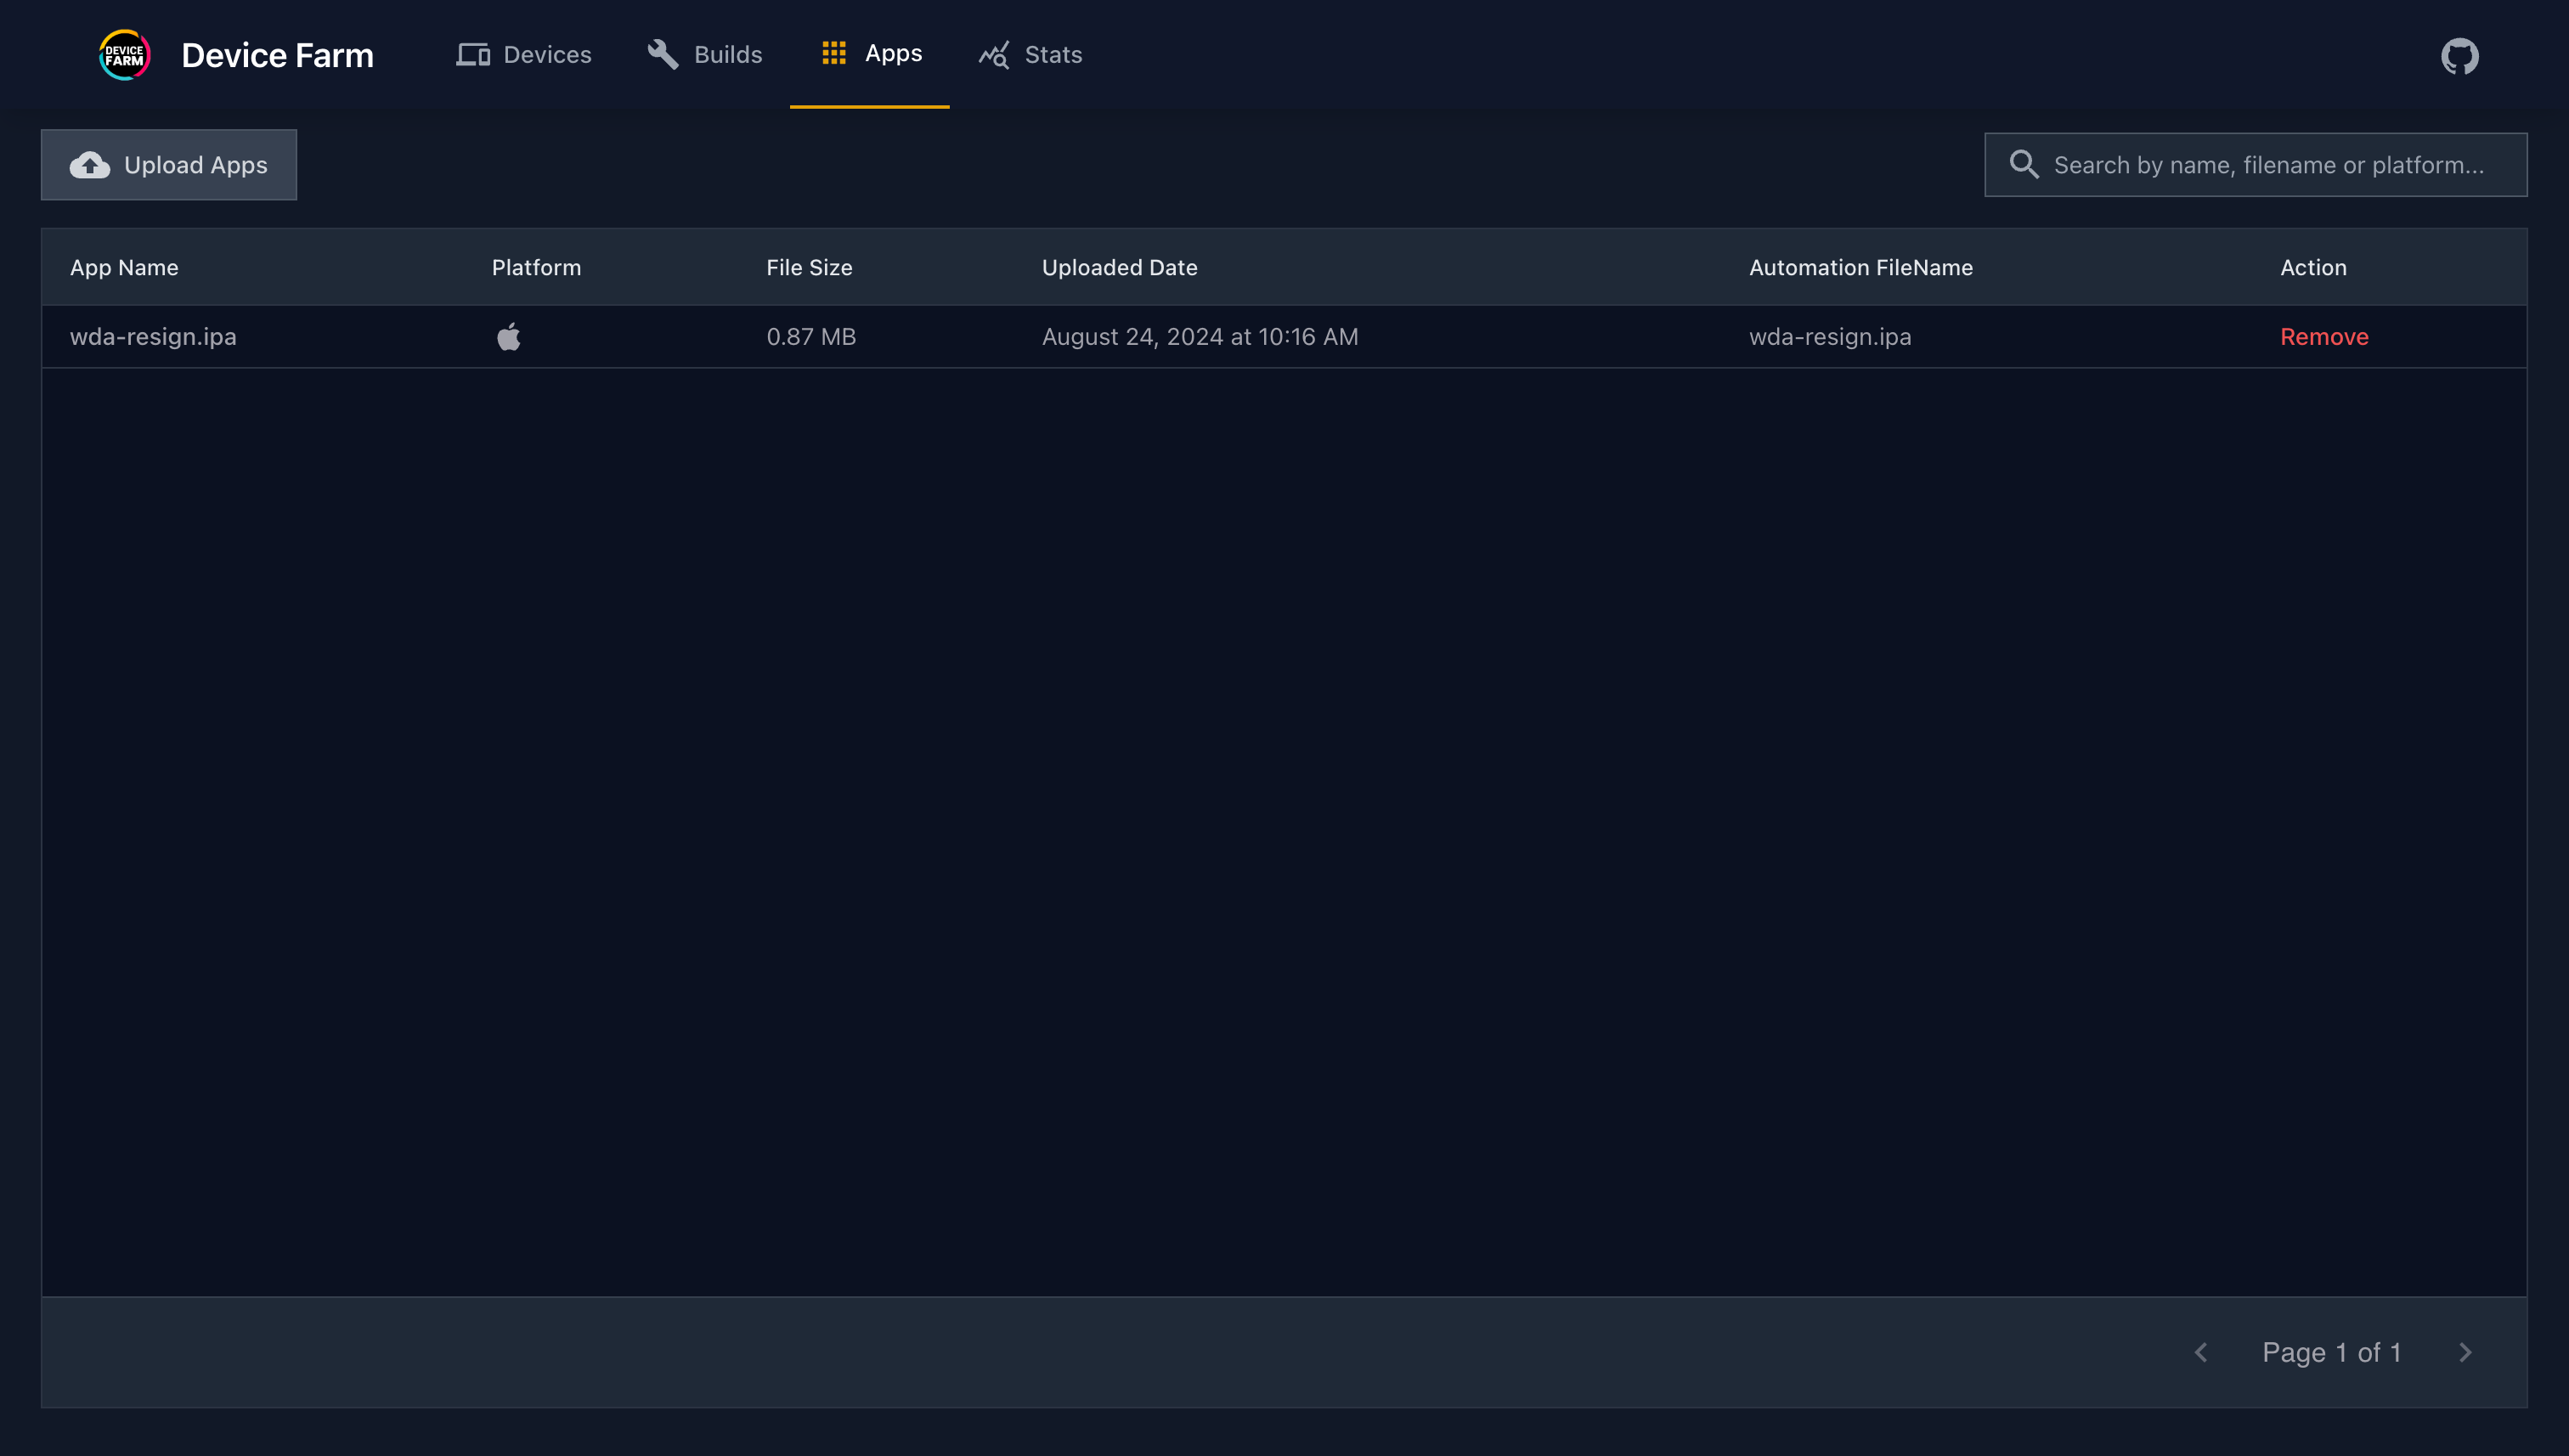This screenshot has height=1456, width=2569.
Task: Remove the wda-resign.ipa app
Action: point(2324,337)
